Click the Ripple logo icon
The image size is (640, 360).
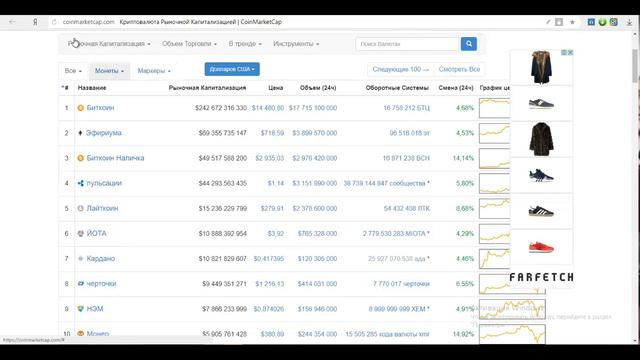click(x=80, y=183)
